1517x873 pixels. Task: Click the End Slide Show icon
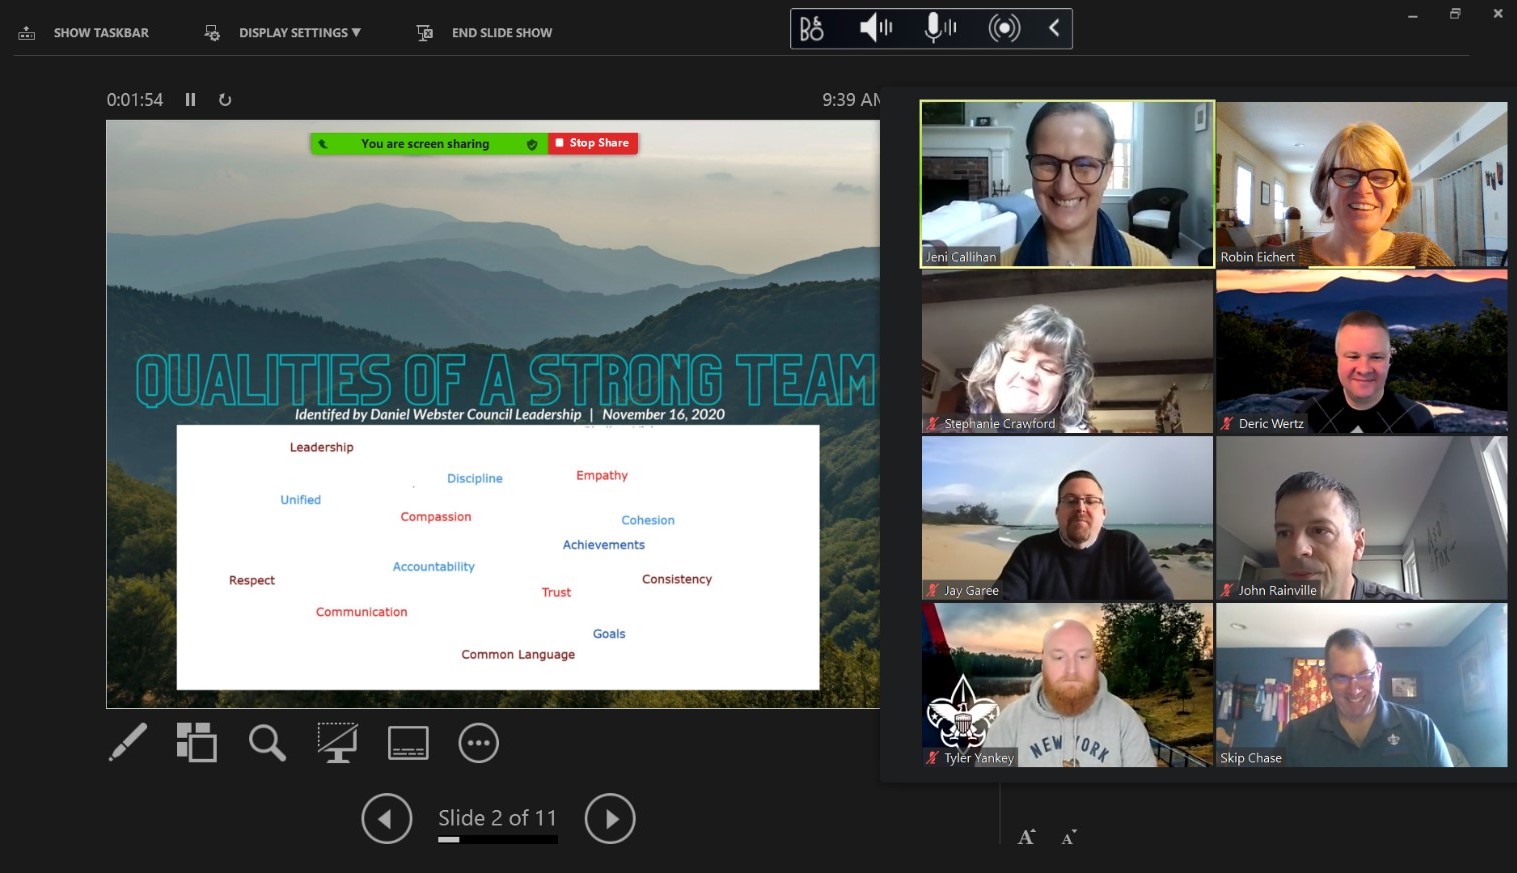click(425, 33)
